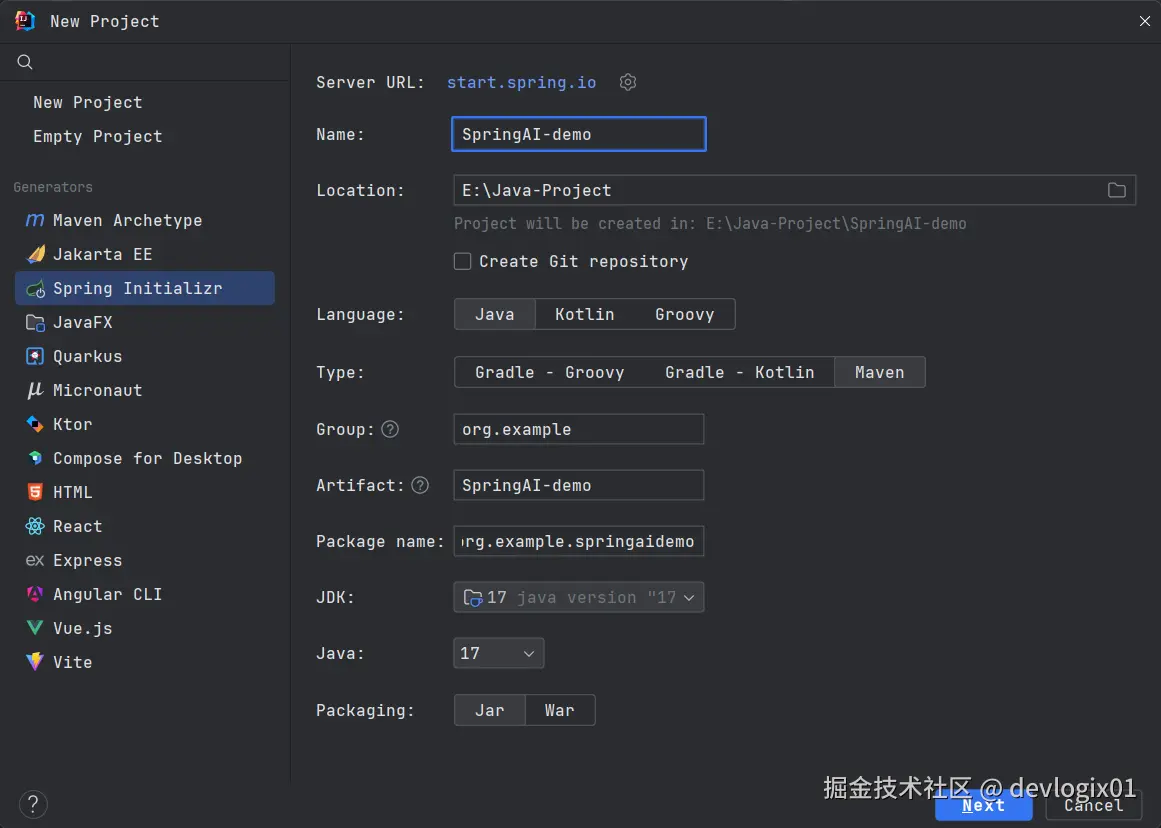Click the Jakarta EE icon
The height and width of the screenshot is (828, 1161).
(x=35, y=254)
